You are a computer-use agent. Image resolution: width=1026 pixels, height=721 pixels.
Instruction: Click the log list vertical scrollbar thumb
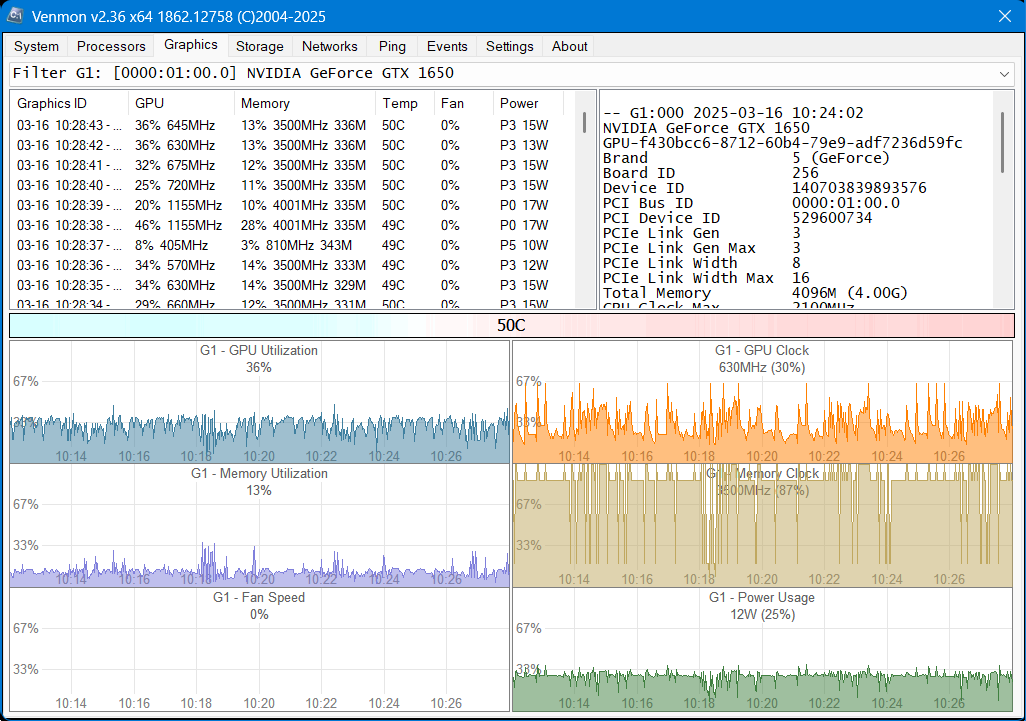(x=584, y=123)
